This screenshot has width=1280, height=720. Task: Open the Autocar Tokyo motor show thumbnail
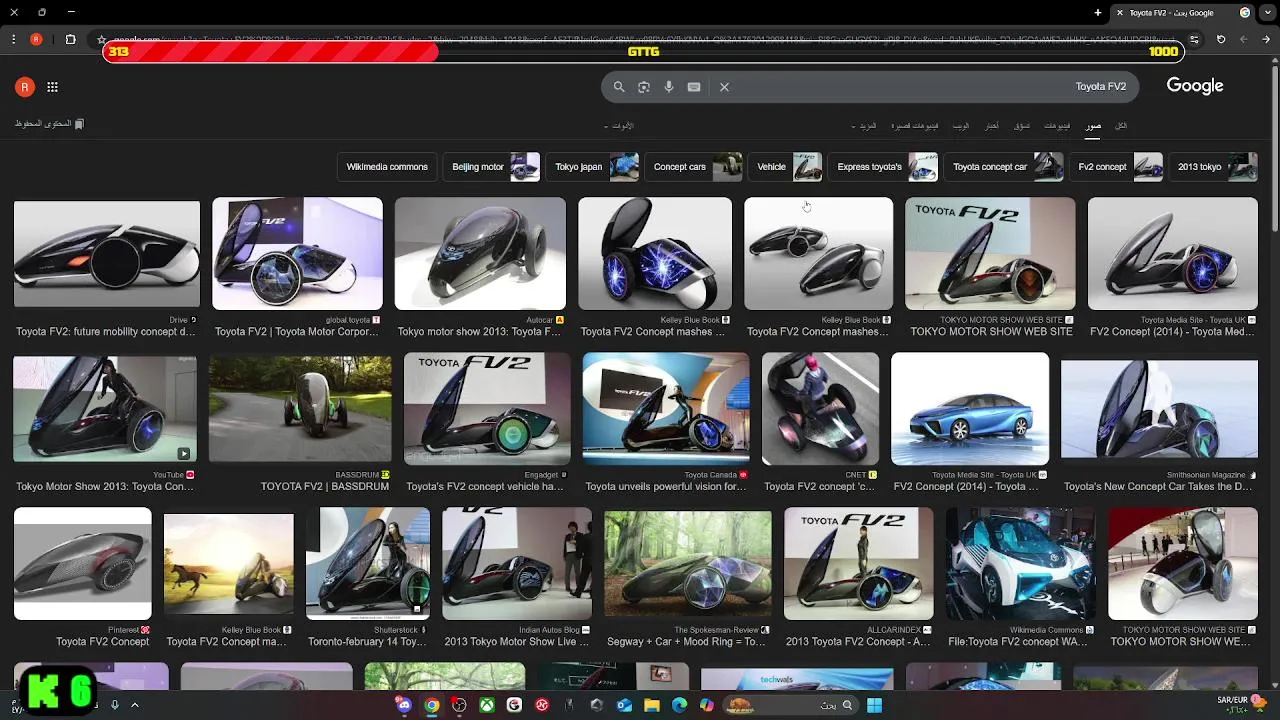(480, 254)
